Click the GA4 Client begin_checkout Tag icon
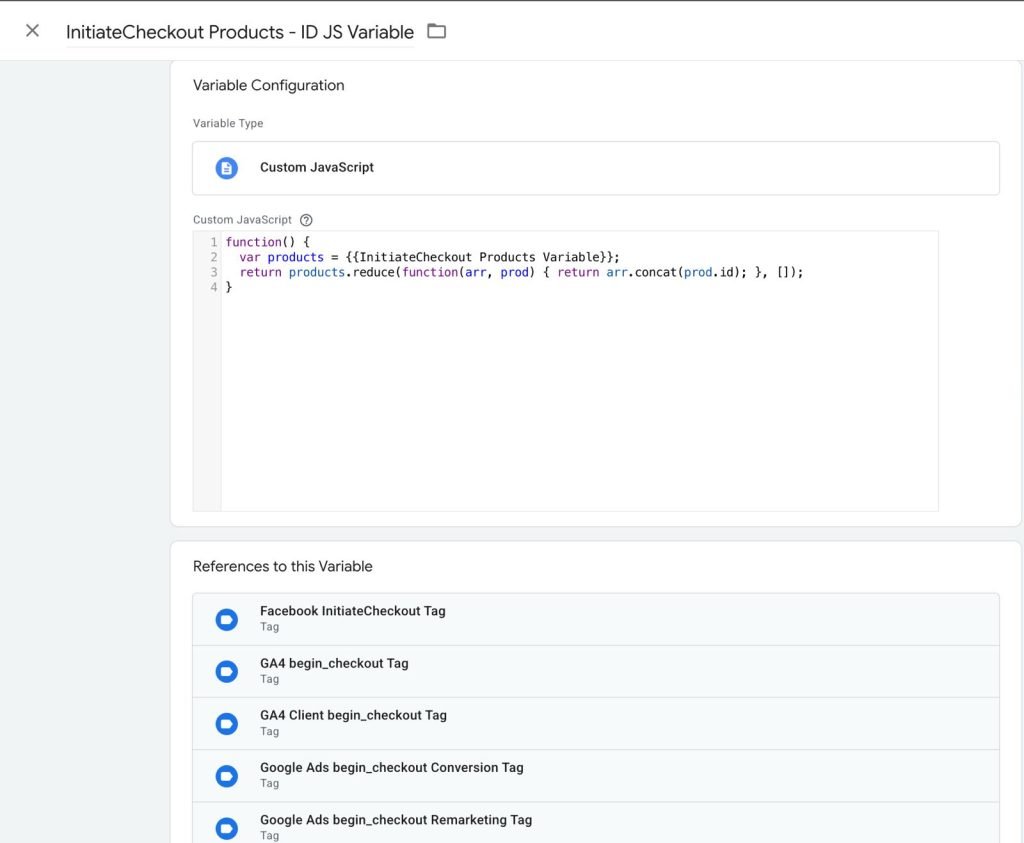The height and width of the screenshot is (843, 1024). [x=227, y=724]
